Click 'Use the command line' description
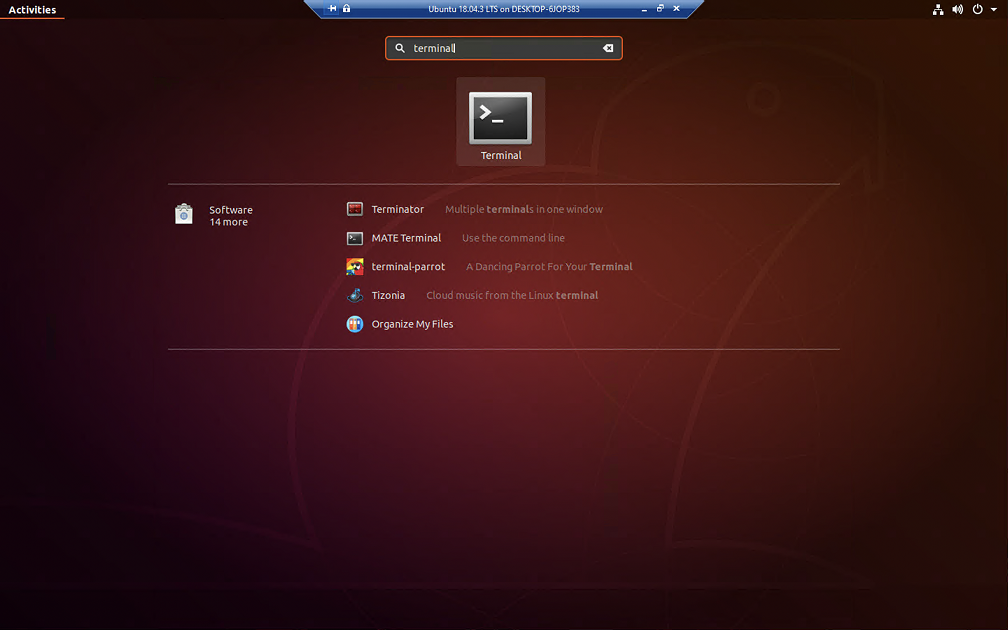This screenshot has width=1008, height=630. (x=513, y=238)
